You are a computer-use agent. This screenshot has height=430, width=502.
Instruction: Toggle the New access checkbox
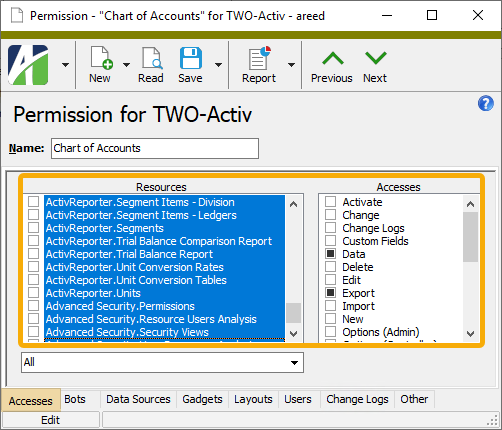(x=330, y=319)
